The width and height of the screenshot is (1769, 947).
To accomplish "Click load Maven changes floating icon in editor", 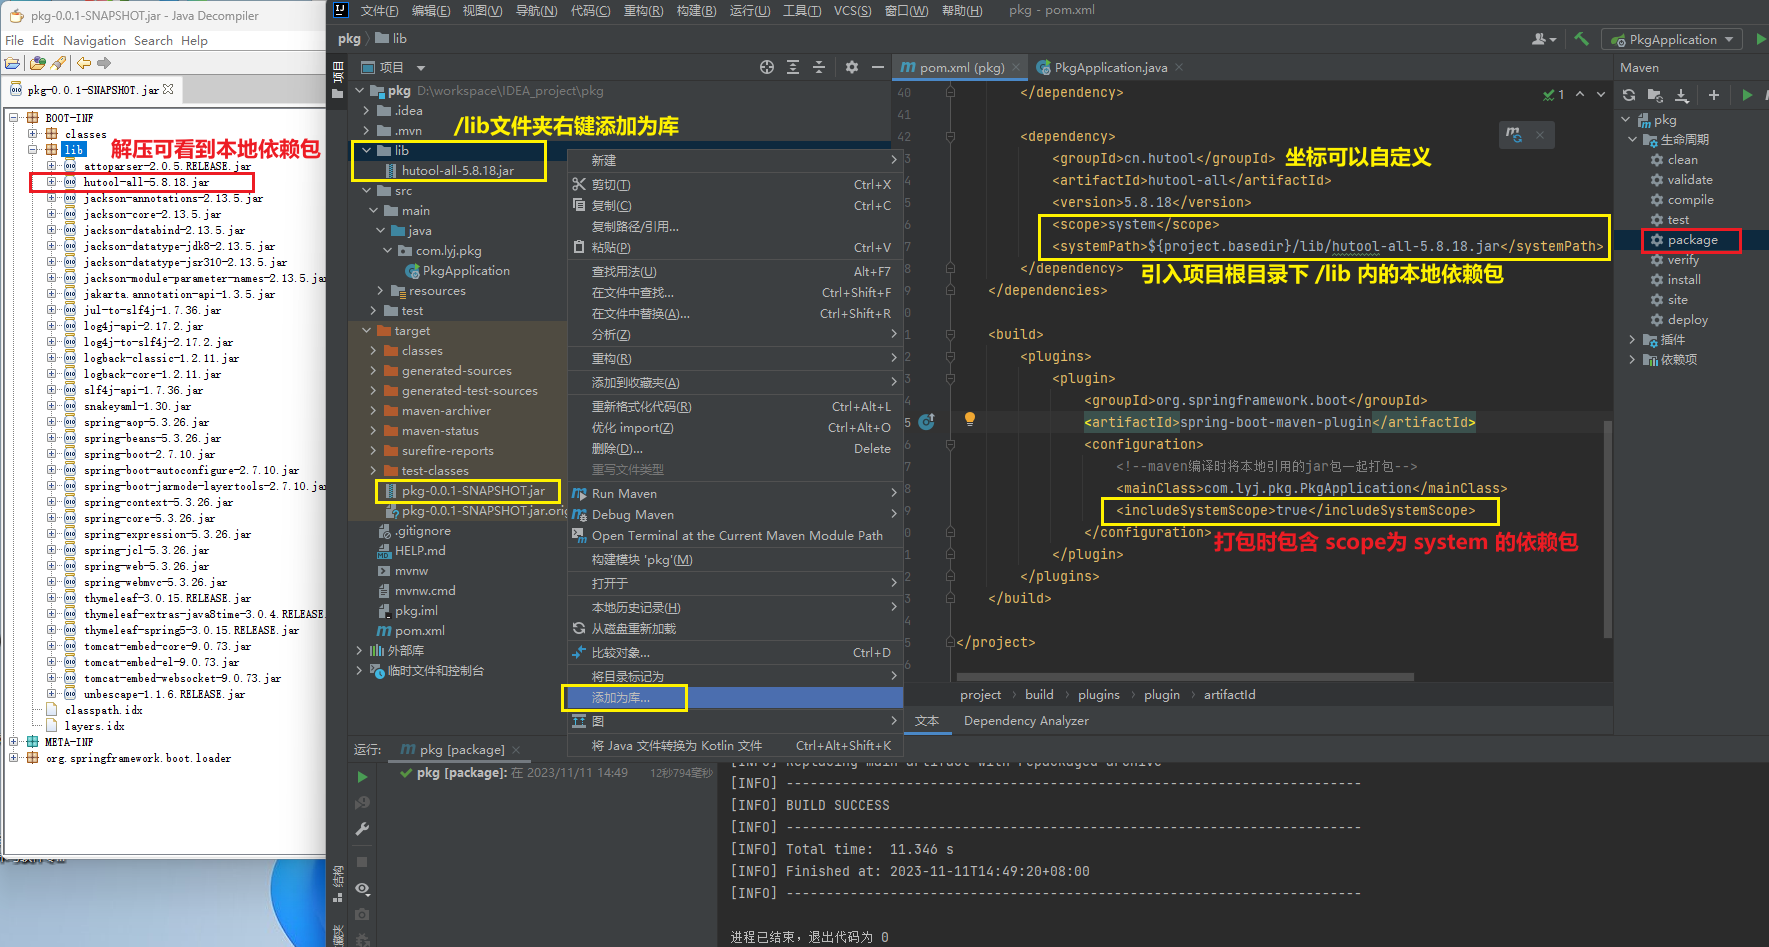I will coord(1514,134).
